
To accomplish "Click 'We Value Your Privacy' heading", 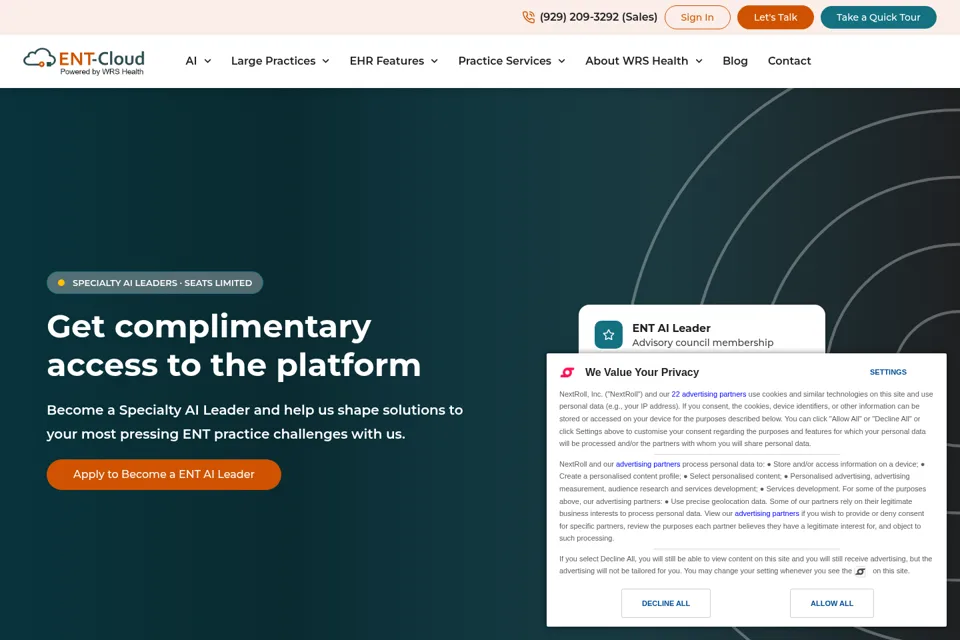I will 642,372.
